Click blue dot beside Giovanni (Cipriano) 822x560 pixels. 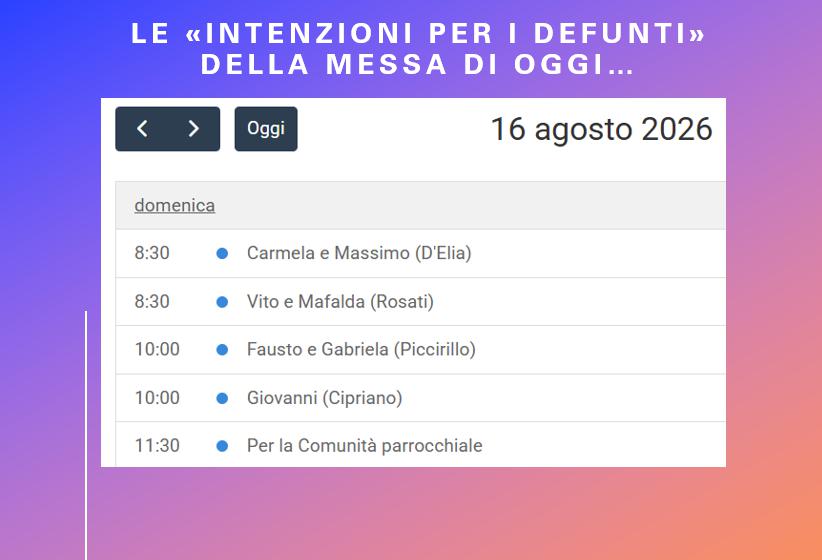pyautogui.click(x=222, y=399)
